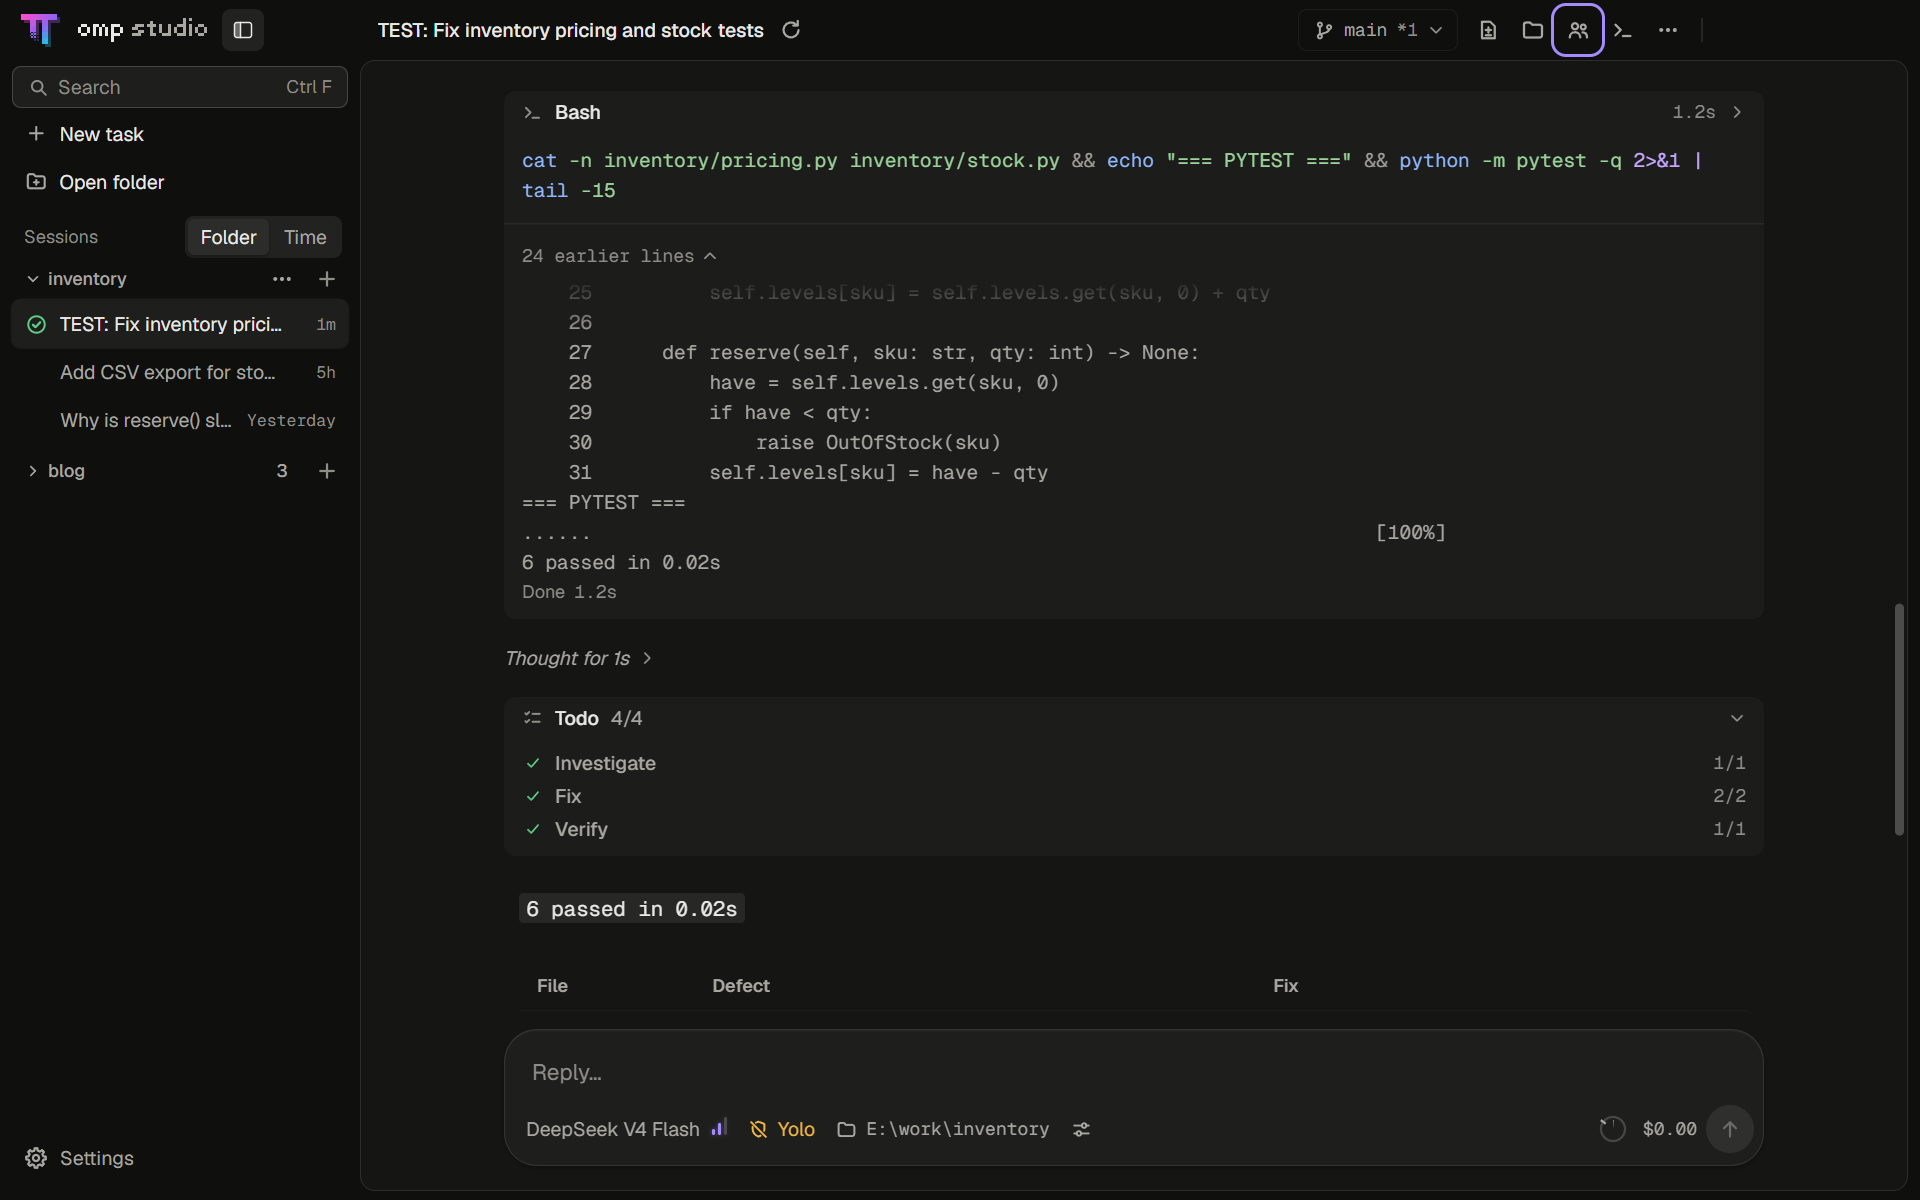Collapse the Todo 4/4 panel
The height and width of the screenshot is (1200, 1920).
pyautogui.click(x=1737, y=718)
